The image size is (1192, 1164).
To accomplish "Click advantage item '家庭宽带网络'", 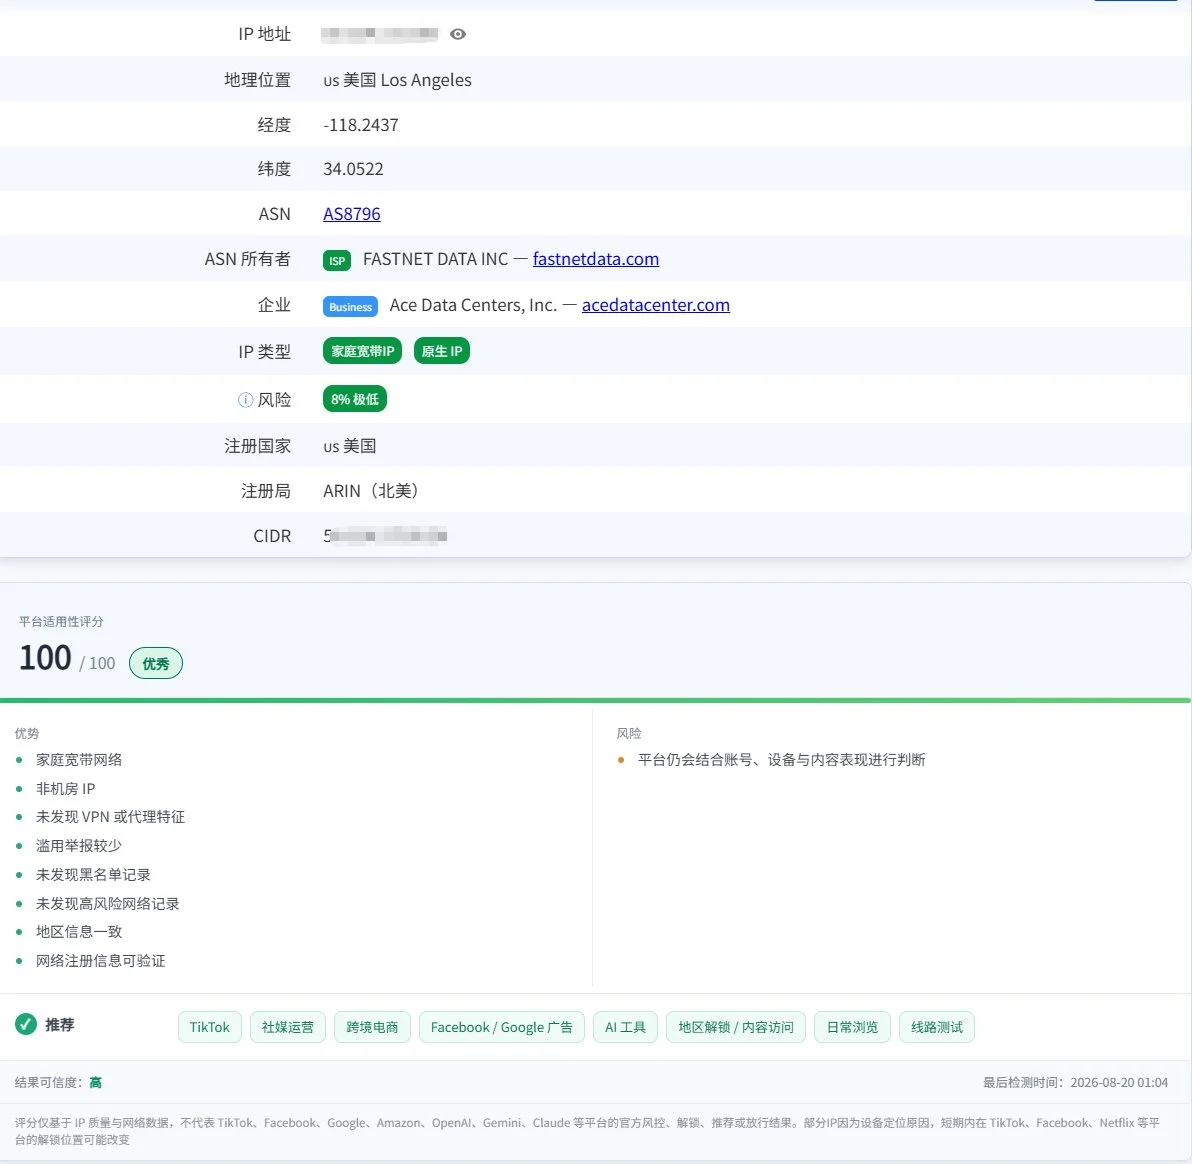I will coord(79,760).
